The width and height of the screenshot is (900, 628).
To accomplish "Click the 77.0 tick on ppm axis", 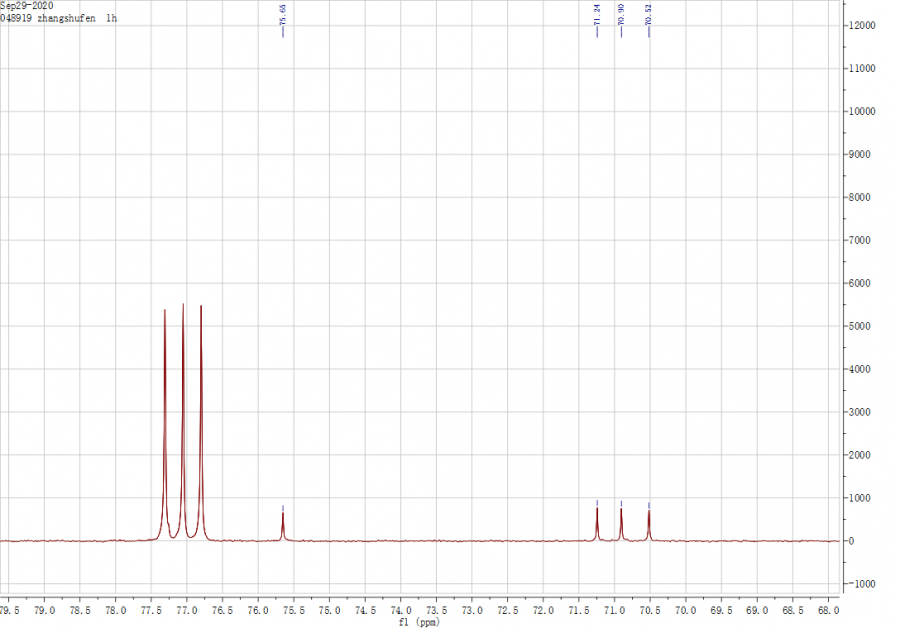I will [x=187, y=609].
